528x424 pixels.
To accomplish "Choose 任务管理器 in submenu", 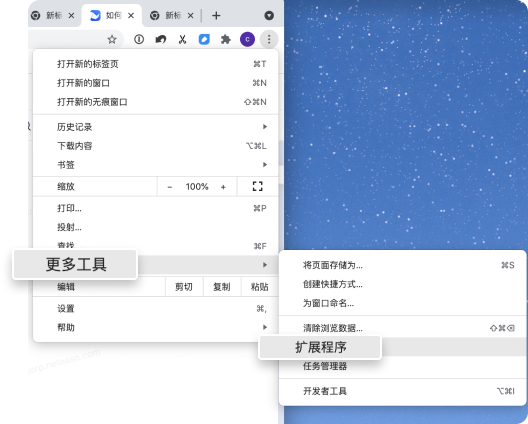I will [402, 366].
